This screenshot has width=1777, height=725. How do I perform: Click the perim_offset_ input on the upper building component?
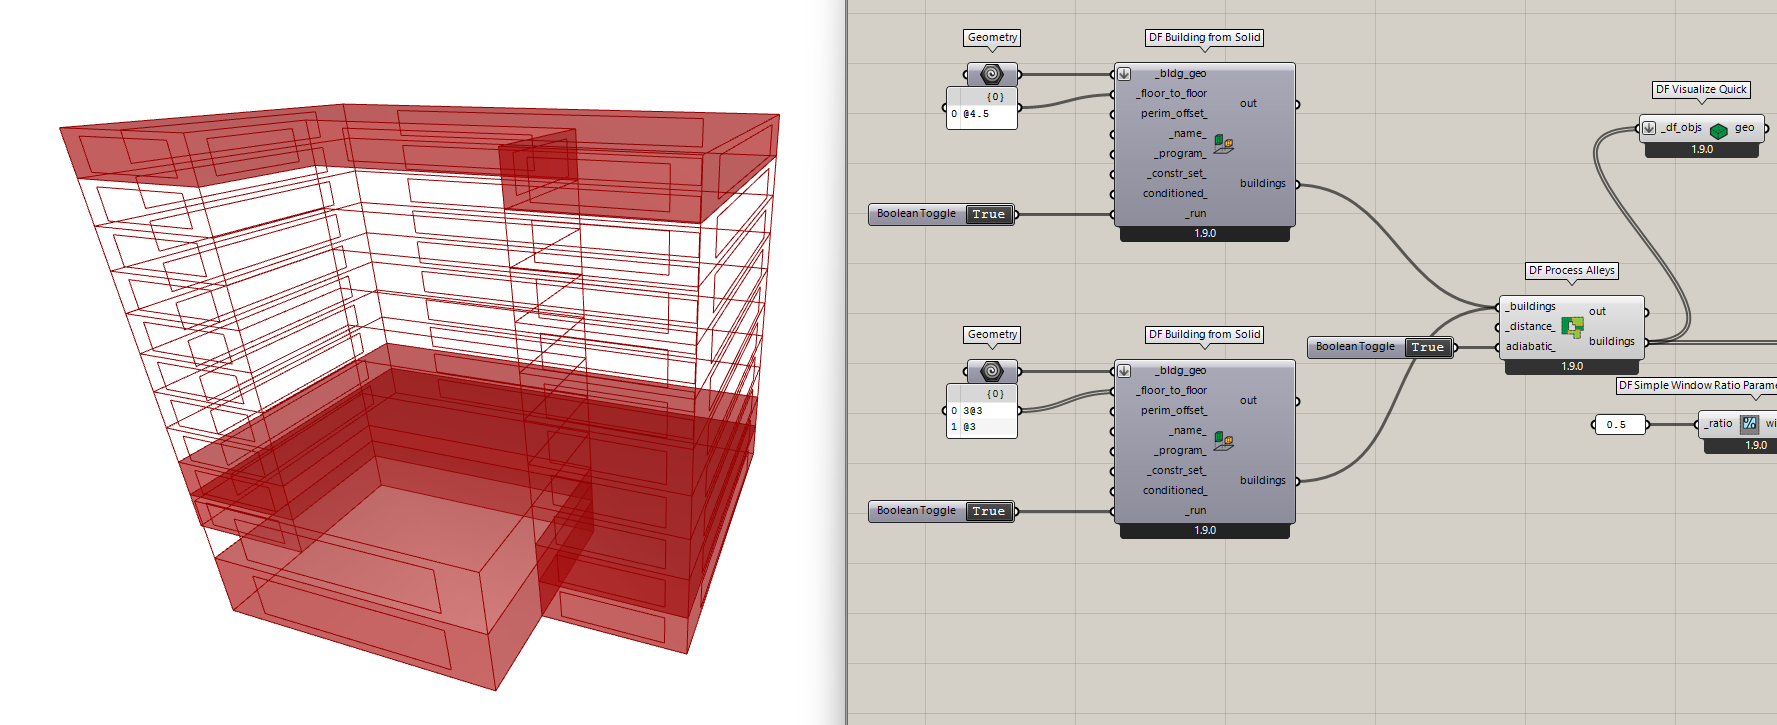pos(1173,114)
